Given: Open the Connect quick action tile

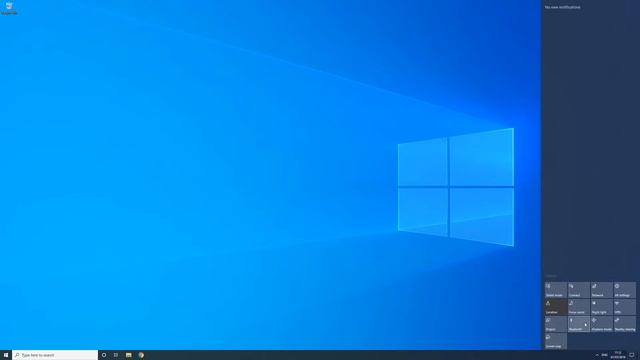Looking at the screenshot, I should pyautogui.click(x=579, y=290).
